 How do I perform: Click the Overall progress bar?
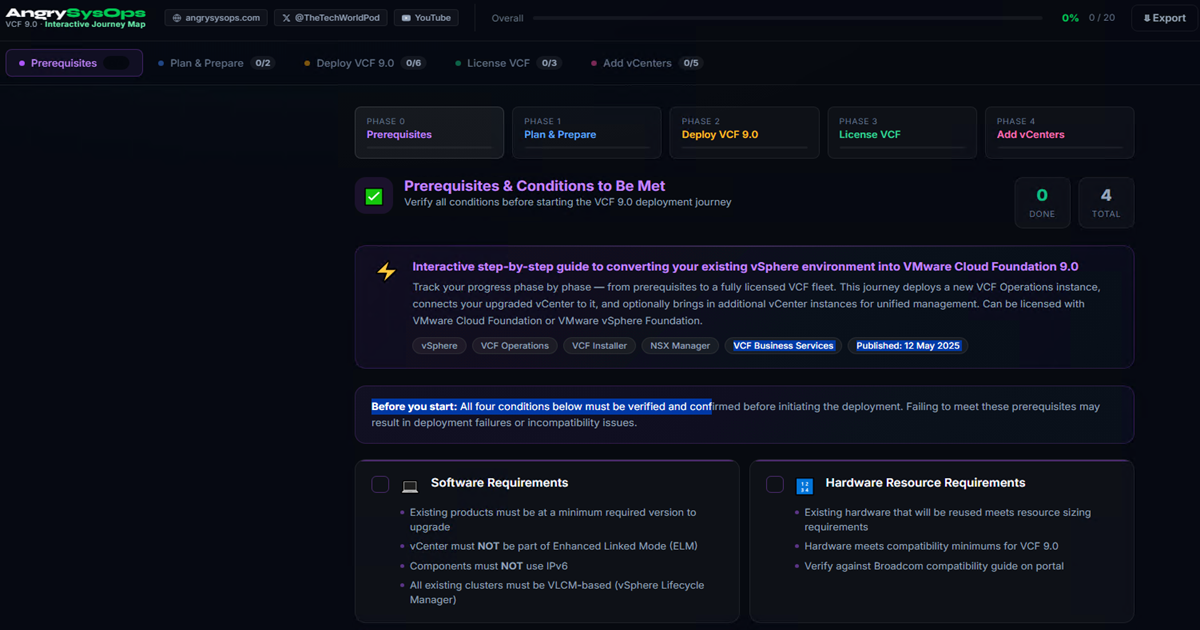790,18
